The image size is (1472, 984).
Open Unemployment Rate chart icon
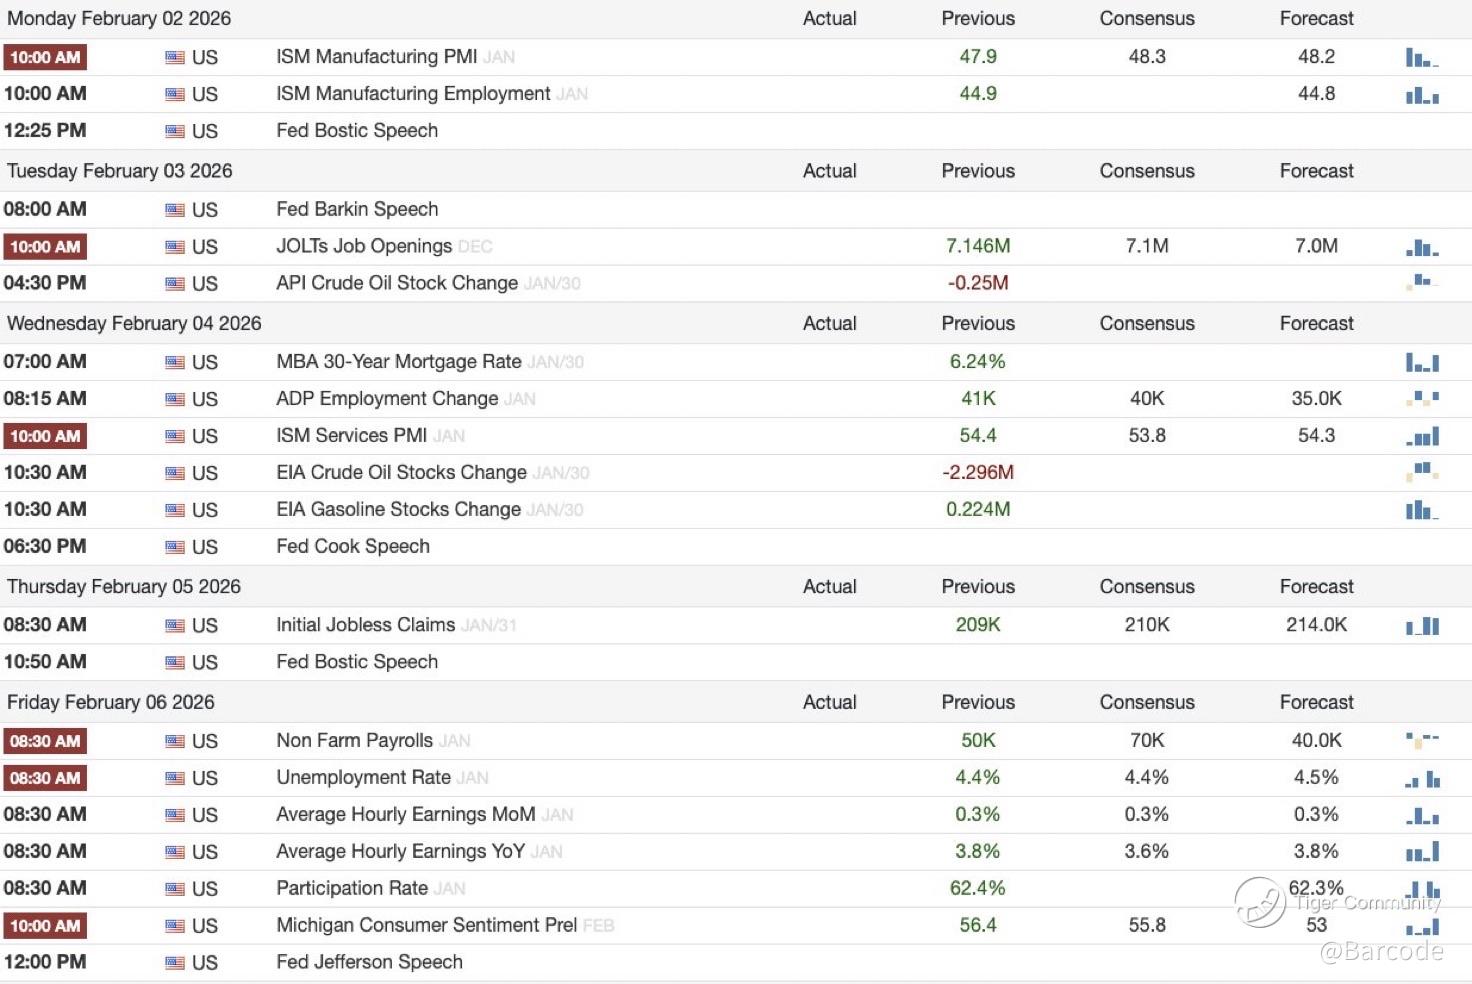pos(1422,779)
